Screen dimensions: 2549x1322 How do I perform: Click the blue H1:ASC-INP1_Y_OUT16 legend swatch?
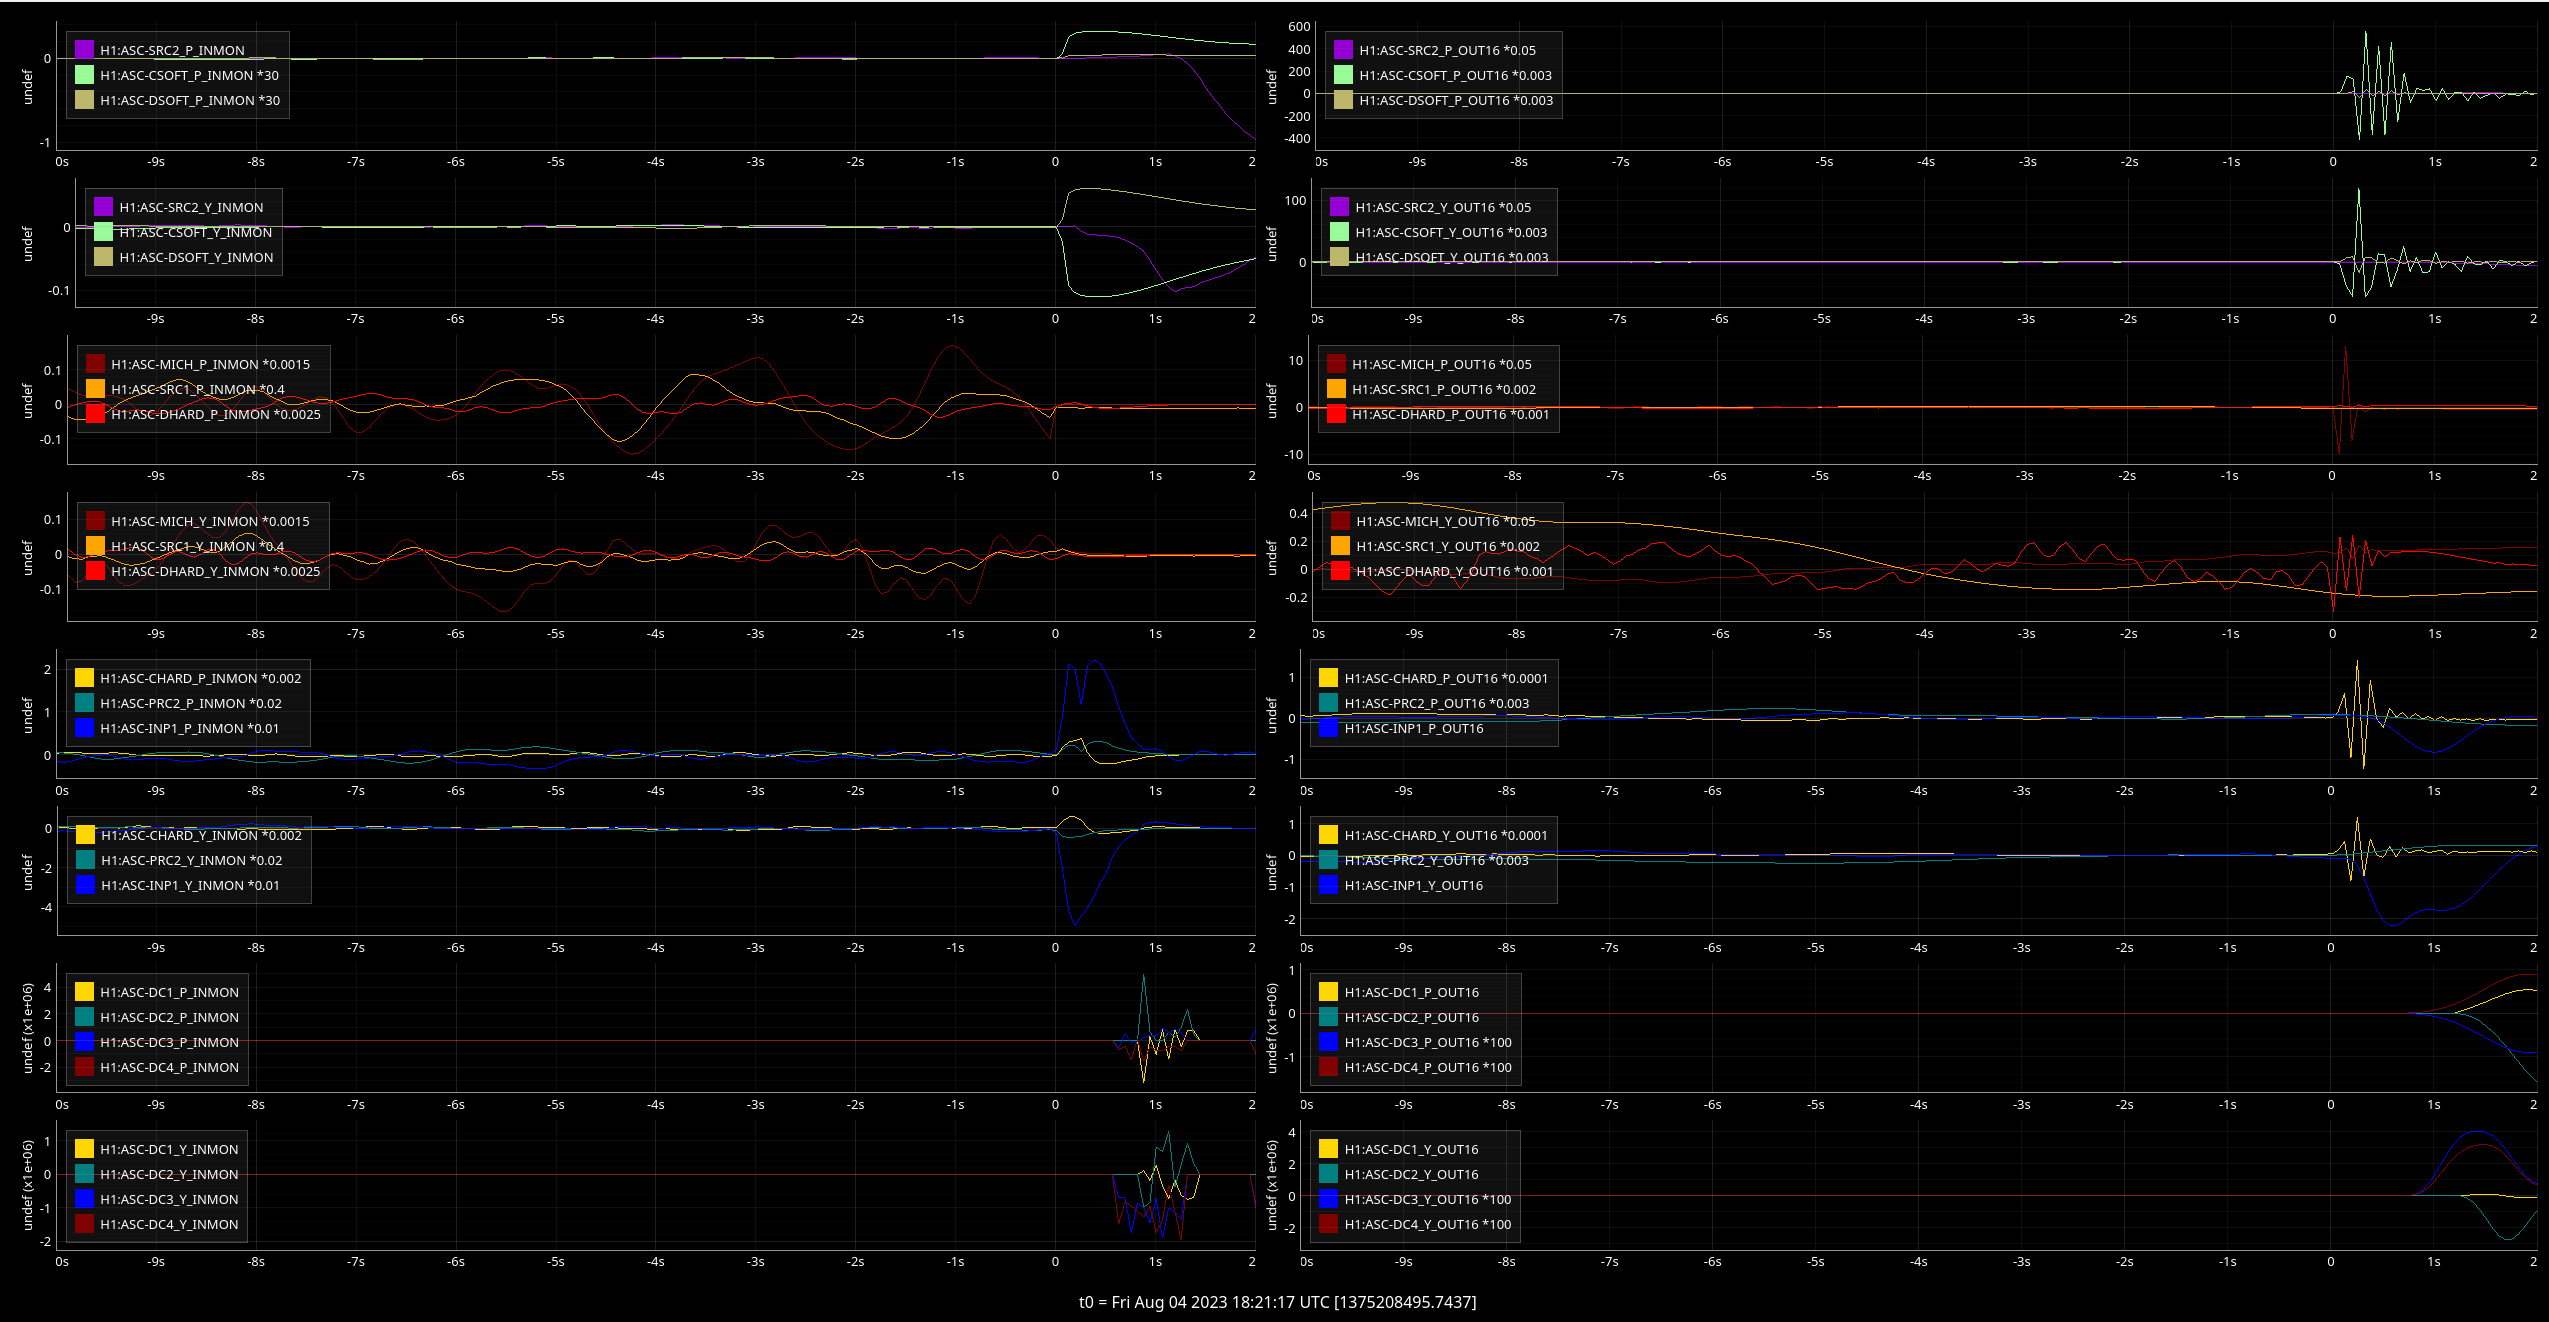click(x=1329, y=885)
